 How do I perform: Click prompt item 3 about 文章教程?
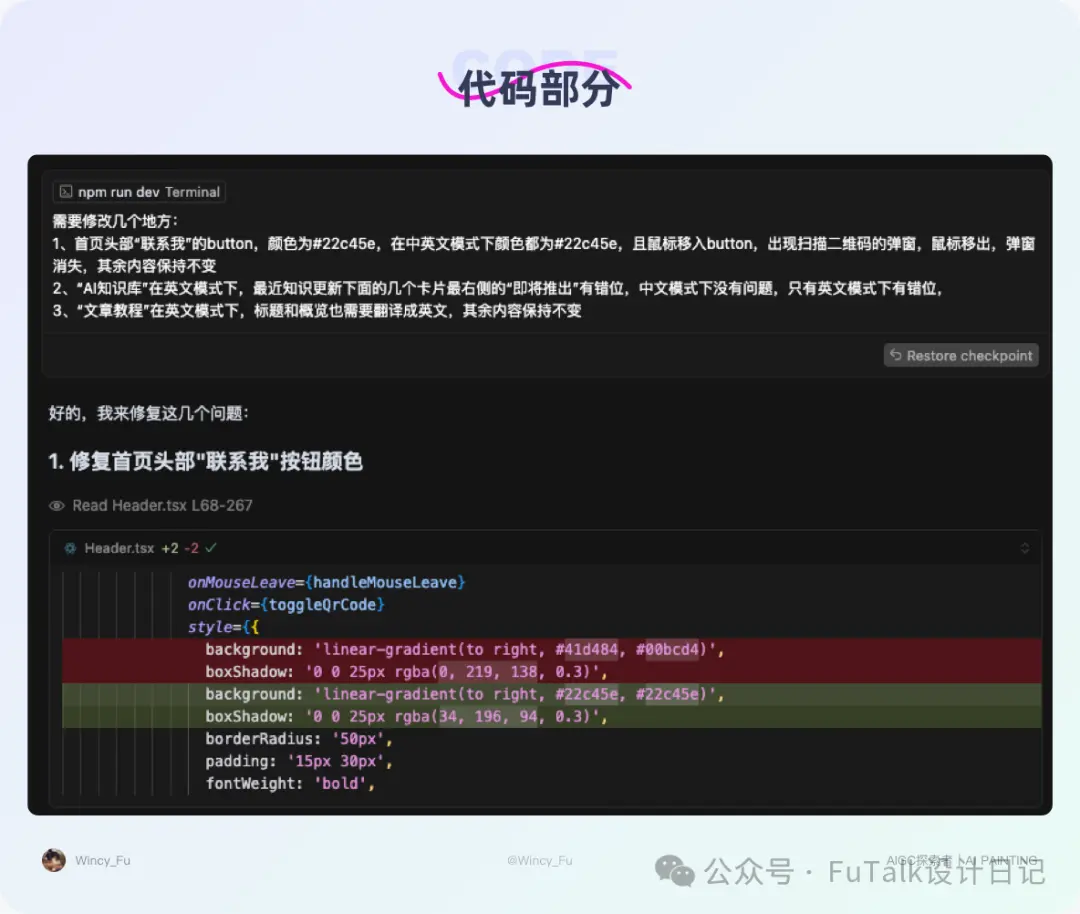(317, 311)
